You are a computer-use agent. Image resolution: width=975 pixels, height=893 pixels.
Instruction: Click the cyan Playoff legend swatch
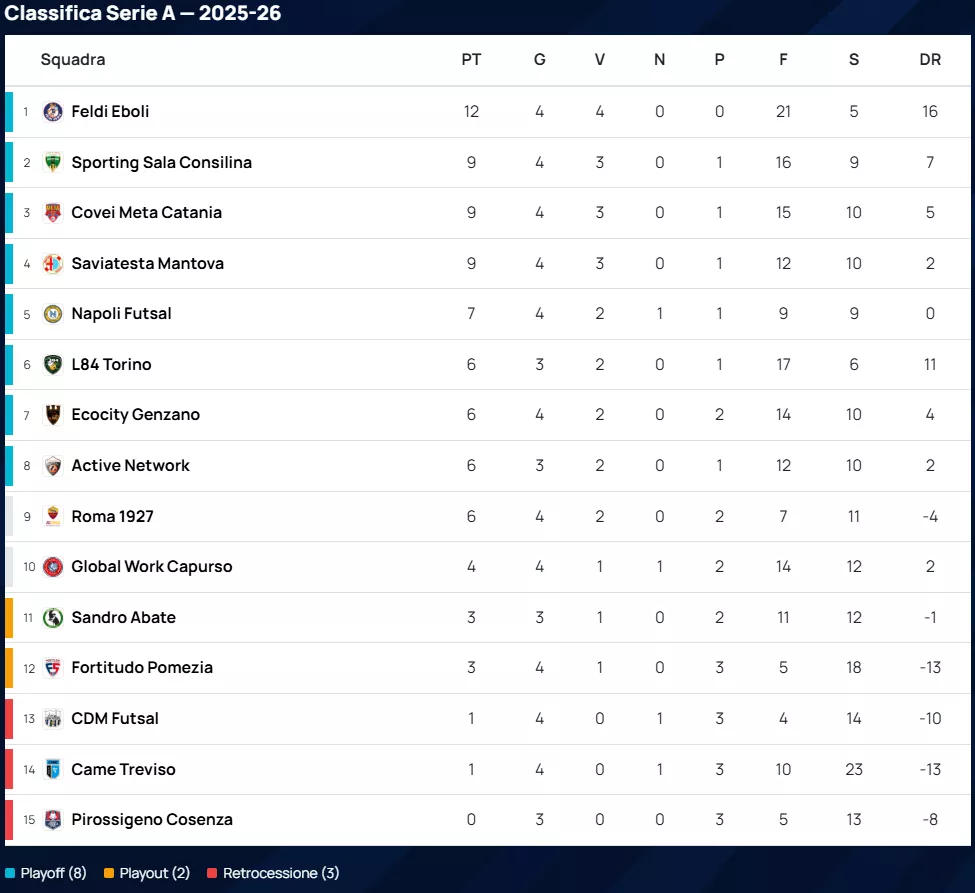[10, 874]
